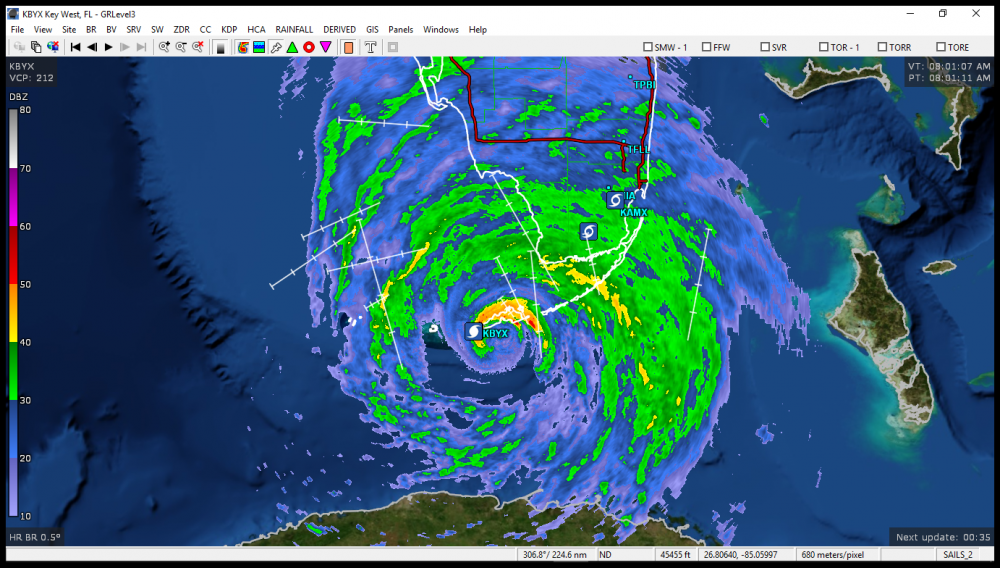Open the File menu

pos(17,30)
